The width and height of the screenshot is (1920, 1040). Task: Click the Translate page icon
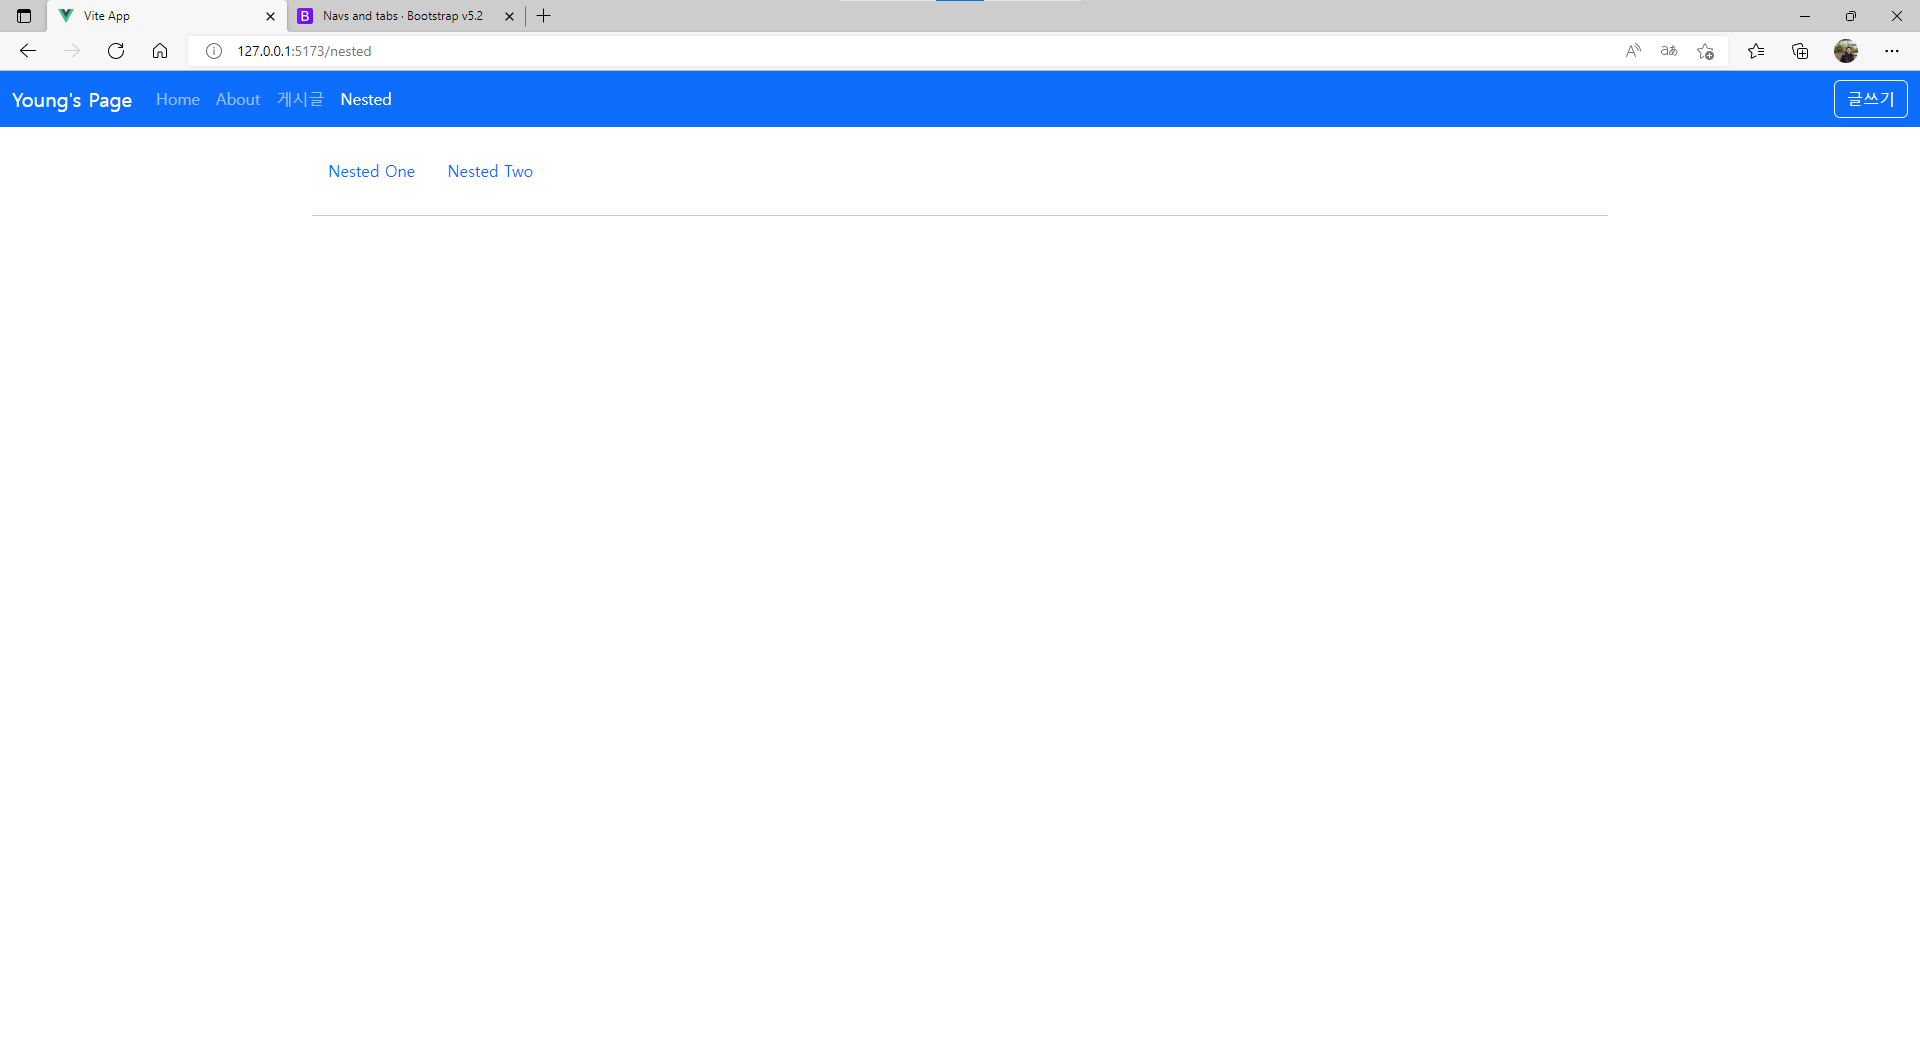(x=1669, y=51)
